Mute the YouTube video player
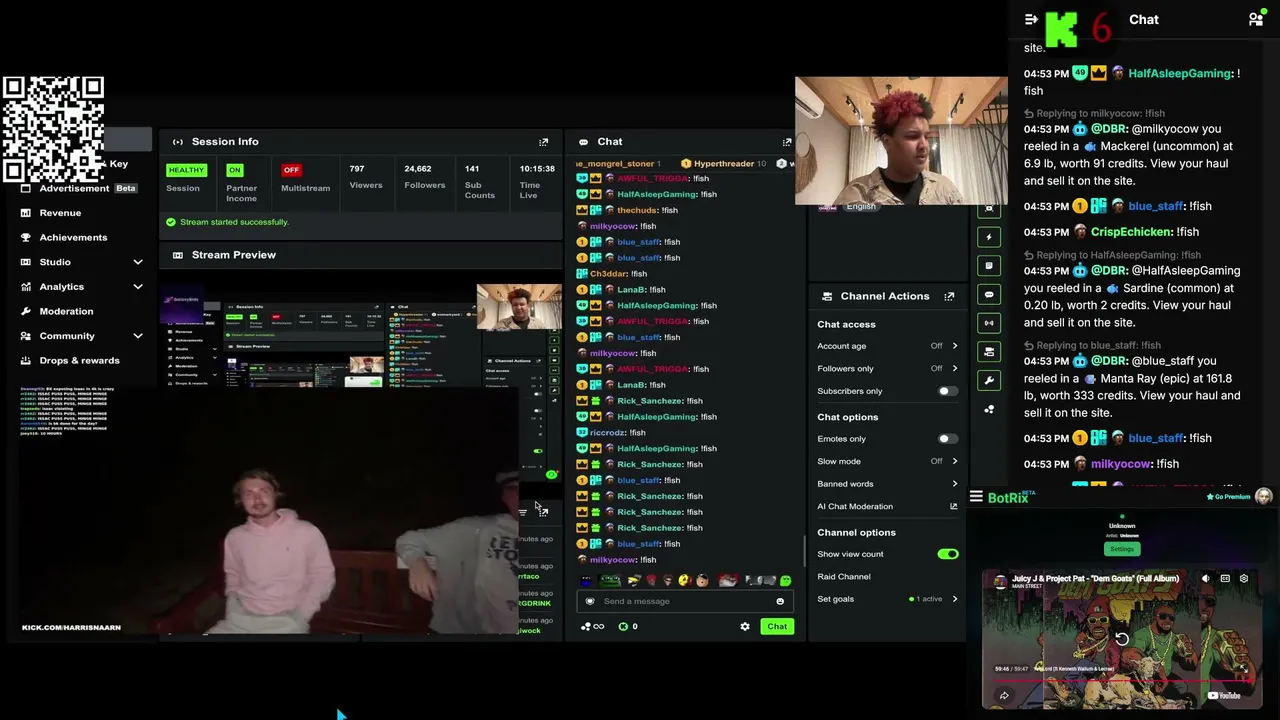The width and height of the screenshot is (1280, 720). point(1205,579)
